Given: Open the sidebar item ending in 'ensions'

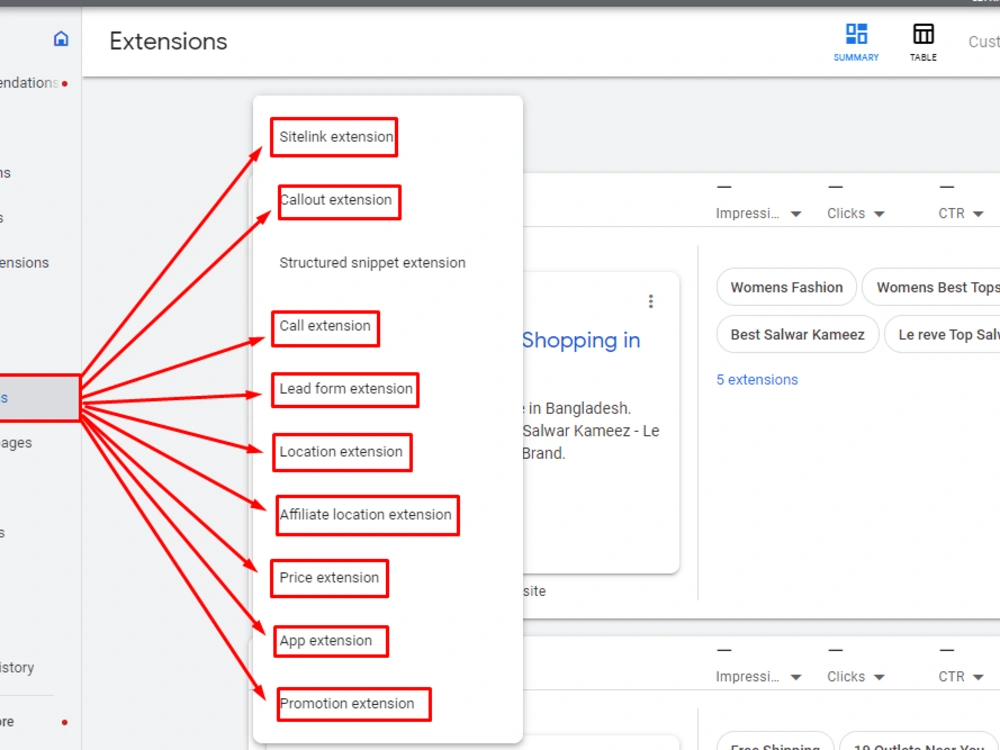Looking at the screenshot, I should click(x=24, y=263).
